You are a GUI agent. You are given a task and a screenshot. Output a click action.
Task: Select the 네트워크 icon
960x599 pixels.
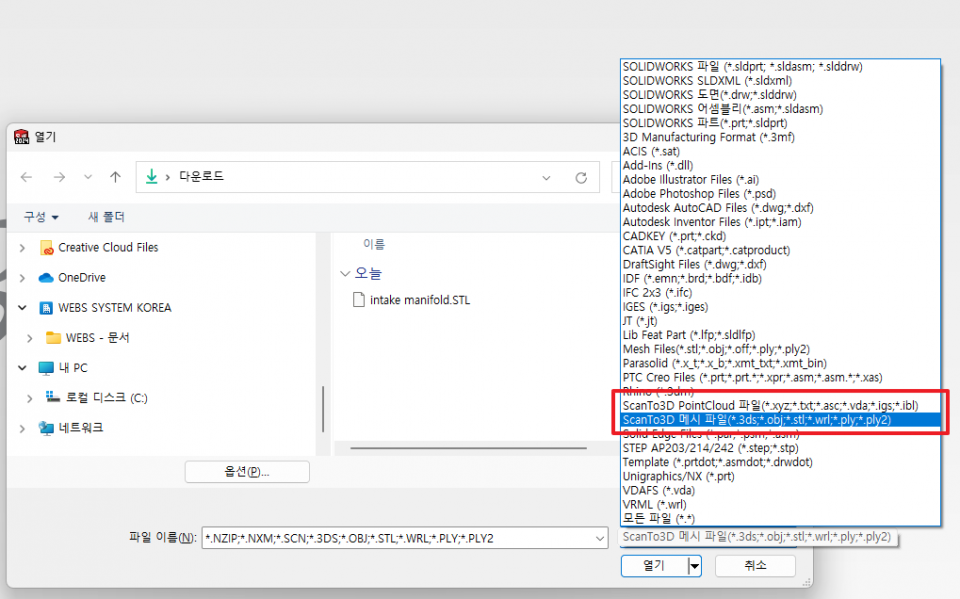coord(46,428)
